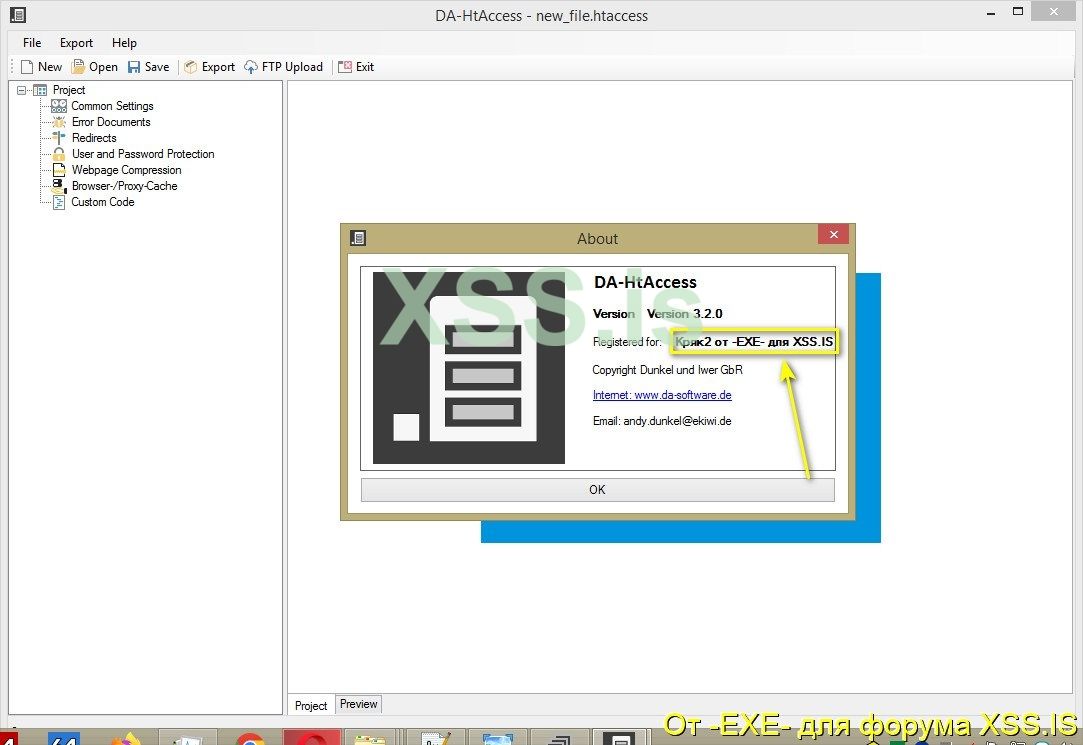Click OK in the About dialog
The height and width of the screenshot is (745, 1083).
tap(597, 490)
